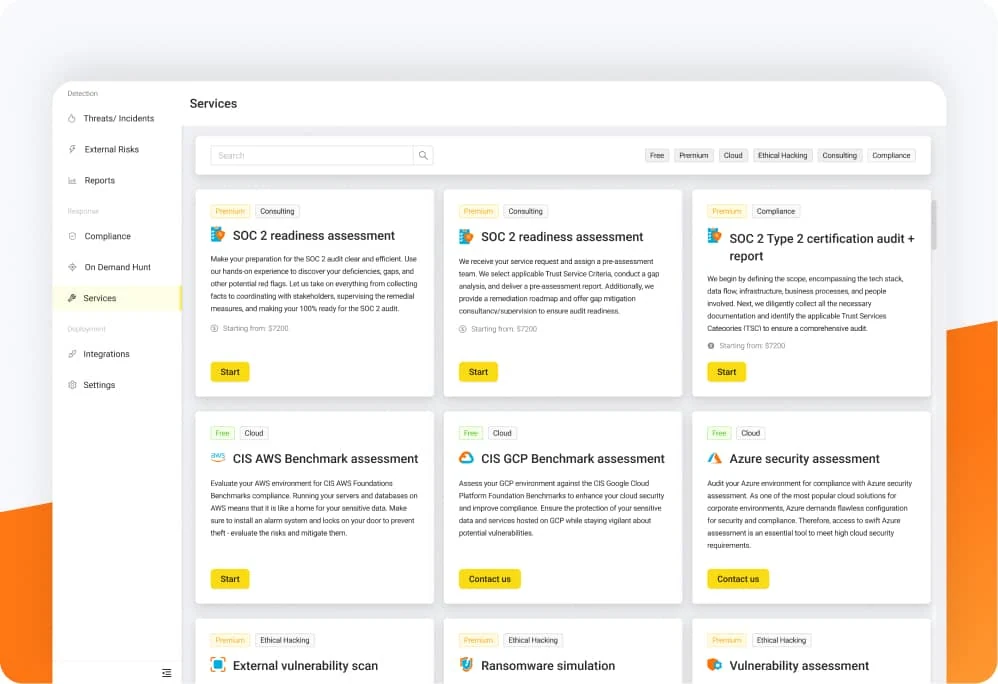Collapse the sidebar using the bottom toggle icon
Image resolution: width=998 pixels, height=684 pixels.
167,673
